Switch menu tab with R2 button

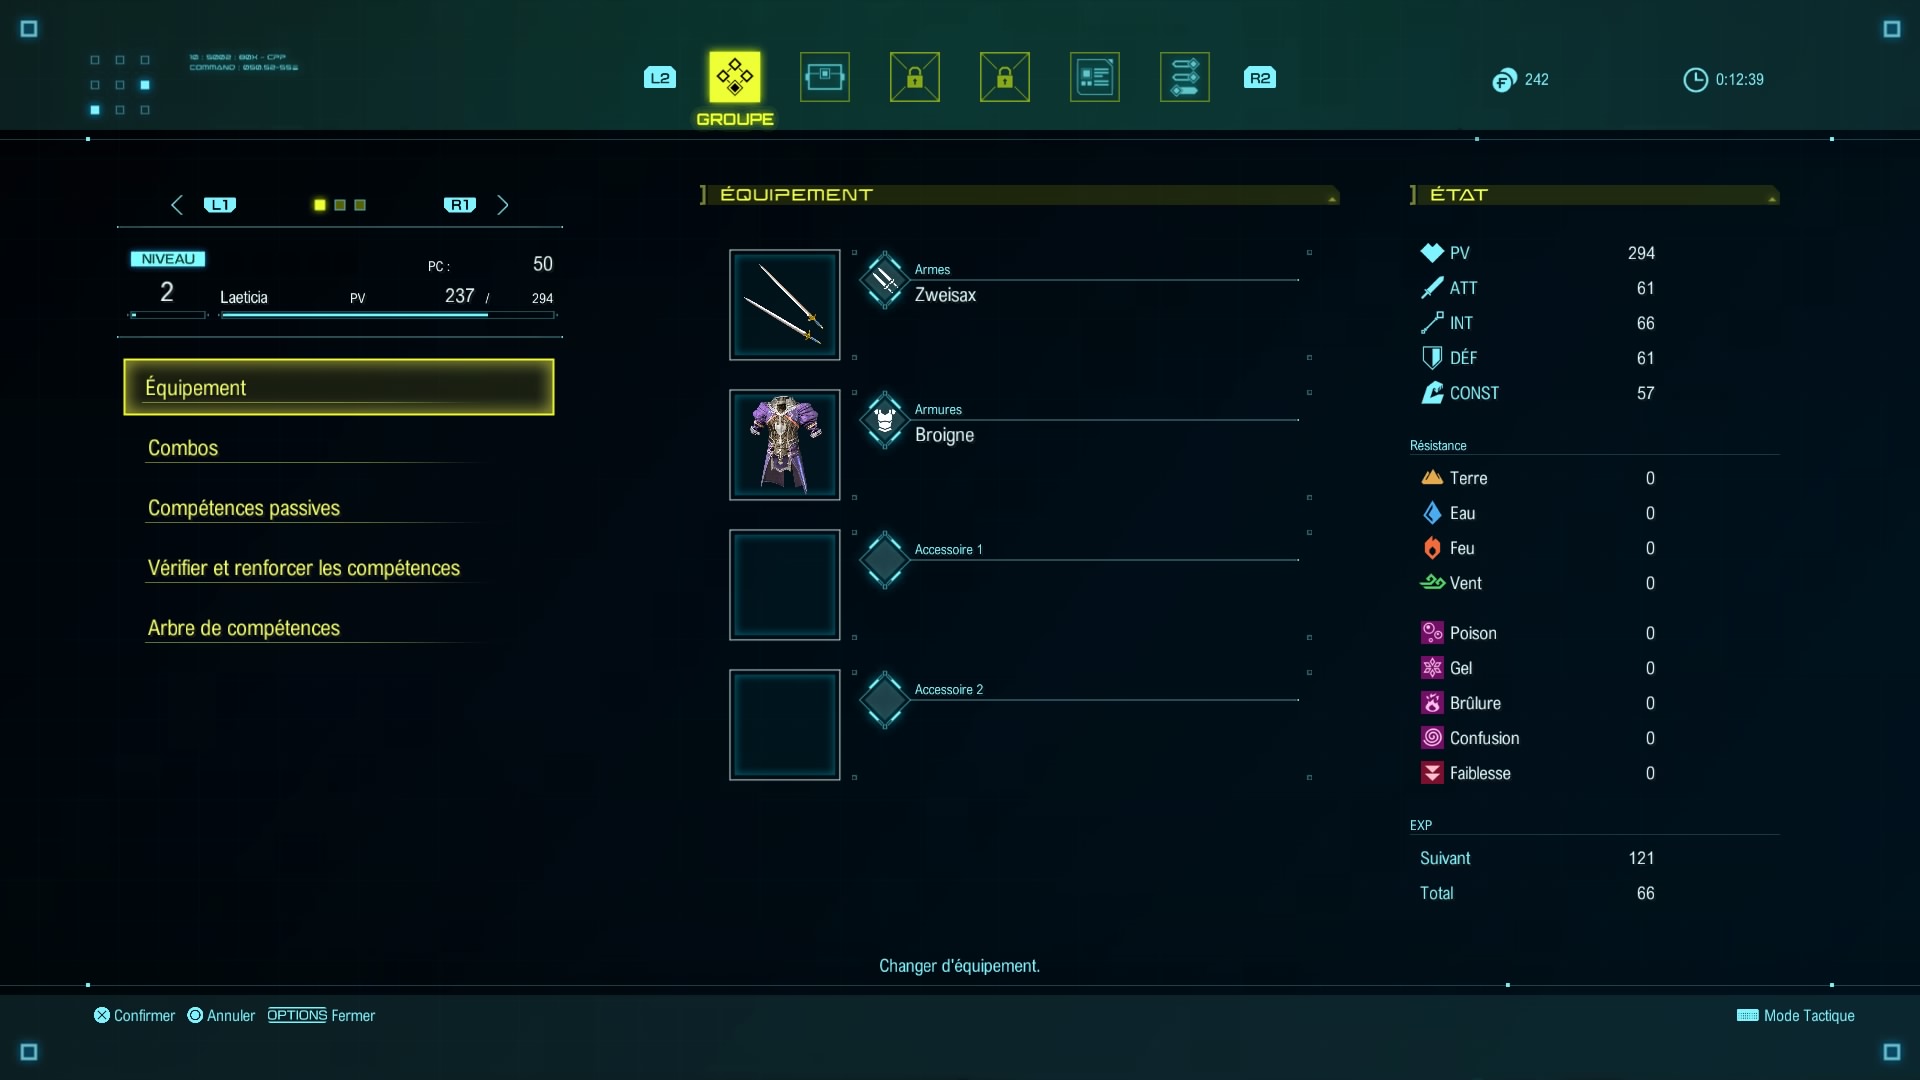point(1260,78)
